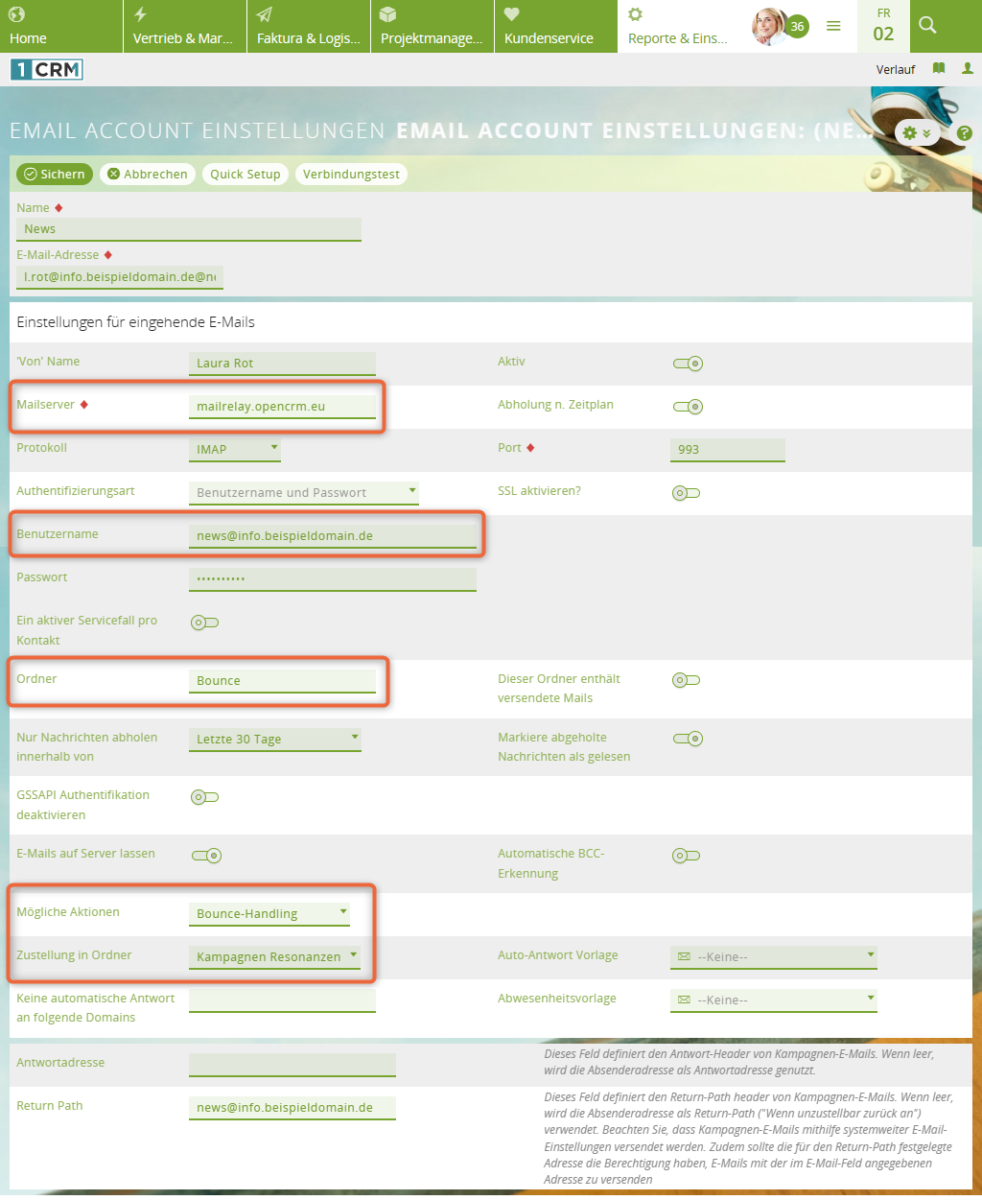Enable the SSL aktivieren toggle
This screenshot has width=982, height=1200.
(686, 492)
